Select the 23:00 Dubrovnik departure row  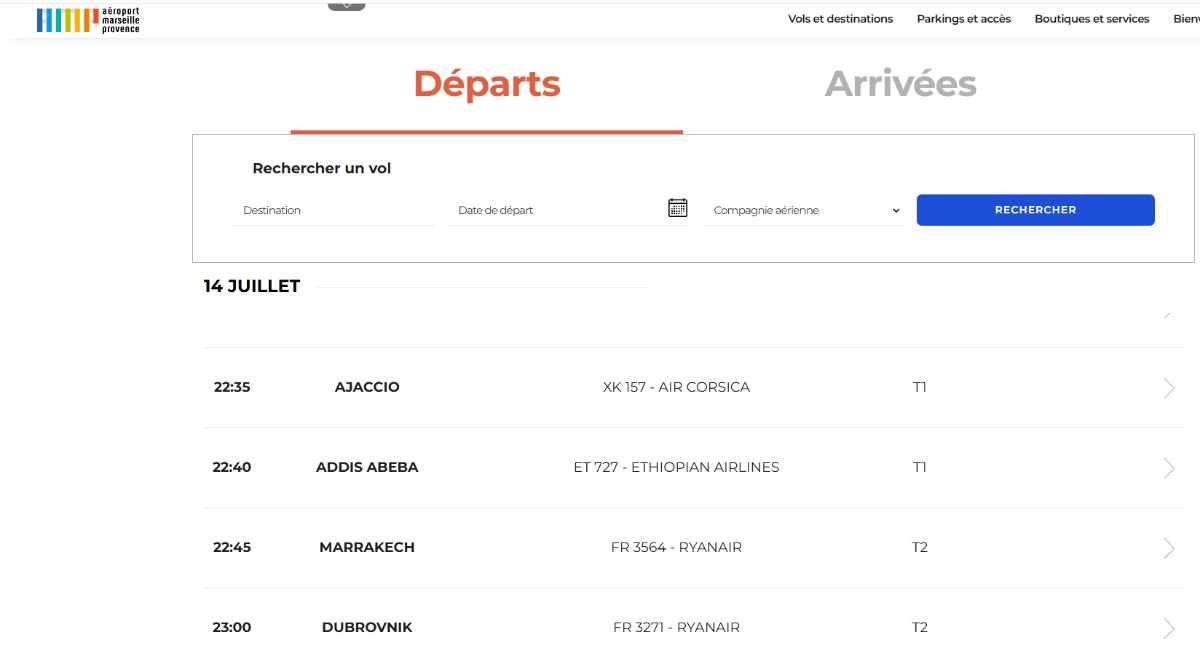(693, 626)
